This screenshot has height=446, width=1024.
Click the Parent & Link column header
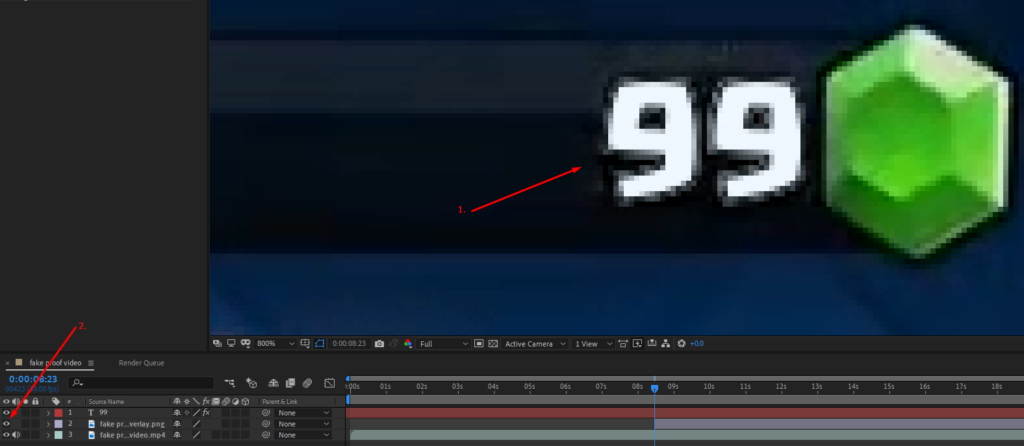click(x=280, y=402)
